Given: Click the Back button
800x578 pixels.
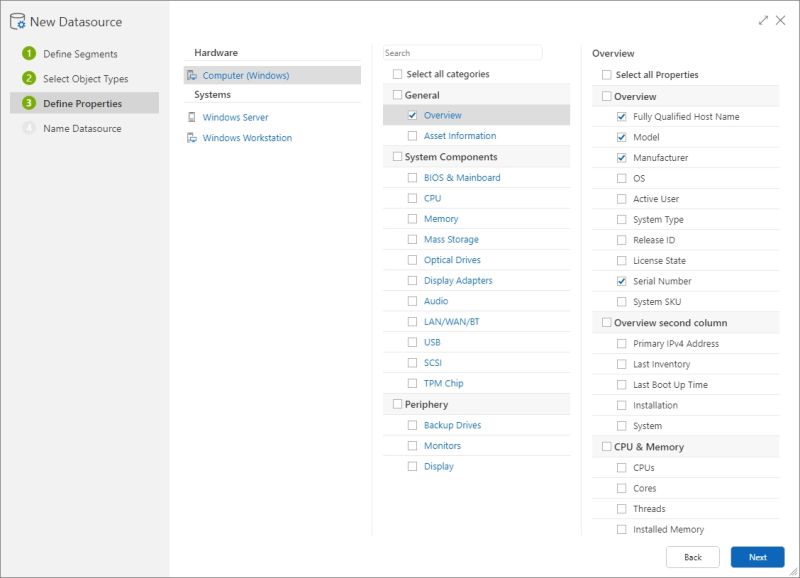Looking at the screenshot, I should (694, 557).
